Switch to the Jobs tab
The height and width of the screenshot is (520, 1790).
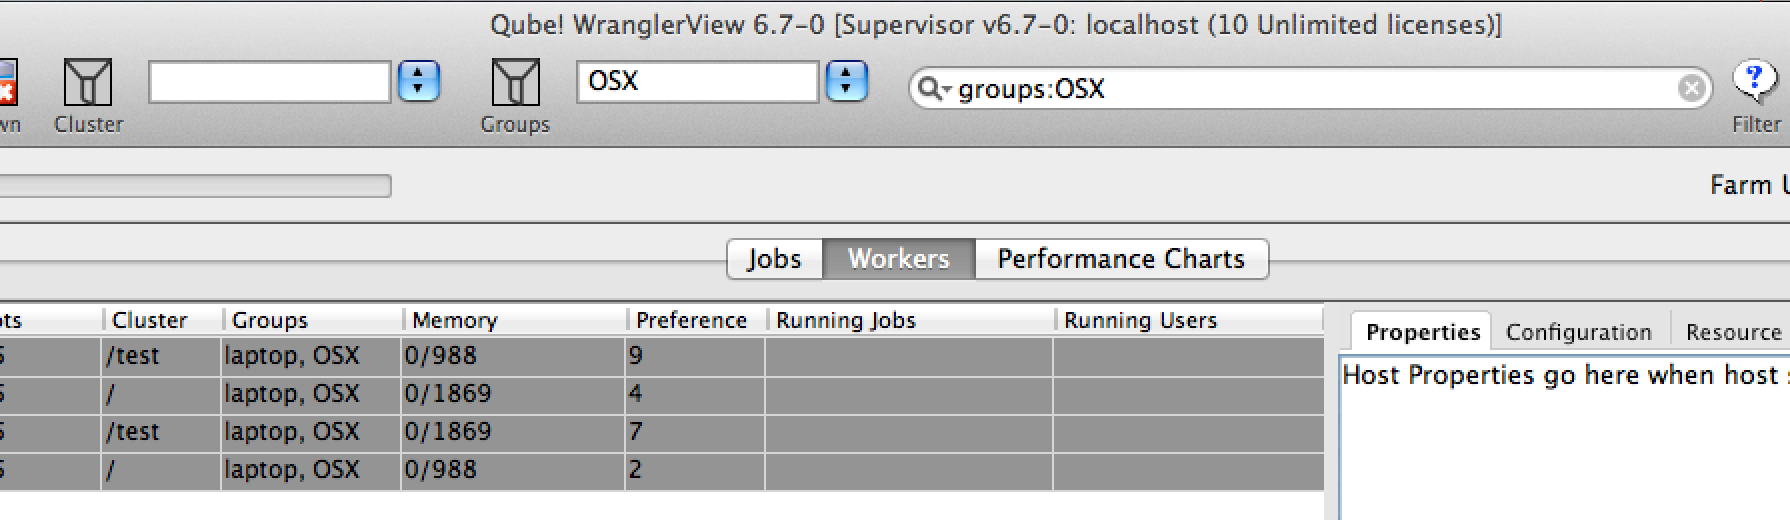(x=774, y=259)
